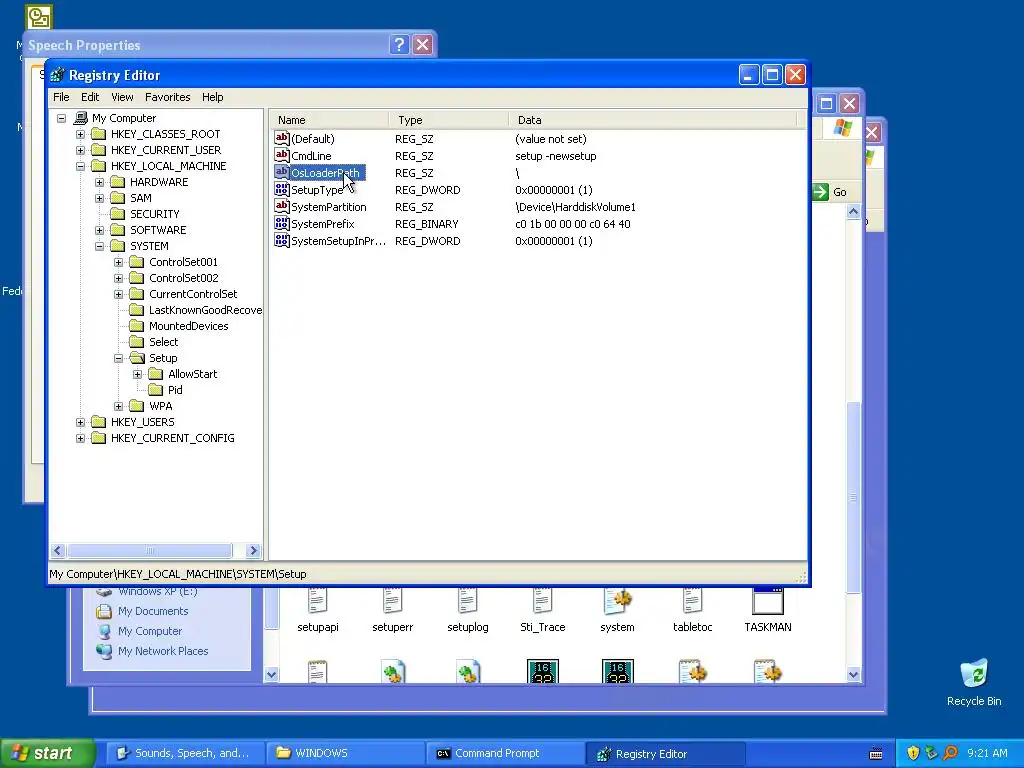Viewport: 1024px width, 768px height.
Task: Switch to Sounds, Speech taskbar button
Action: click(185, 754)
